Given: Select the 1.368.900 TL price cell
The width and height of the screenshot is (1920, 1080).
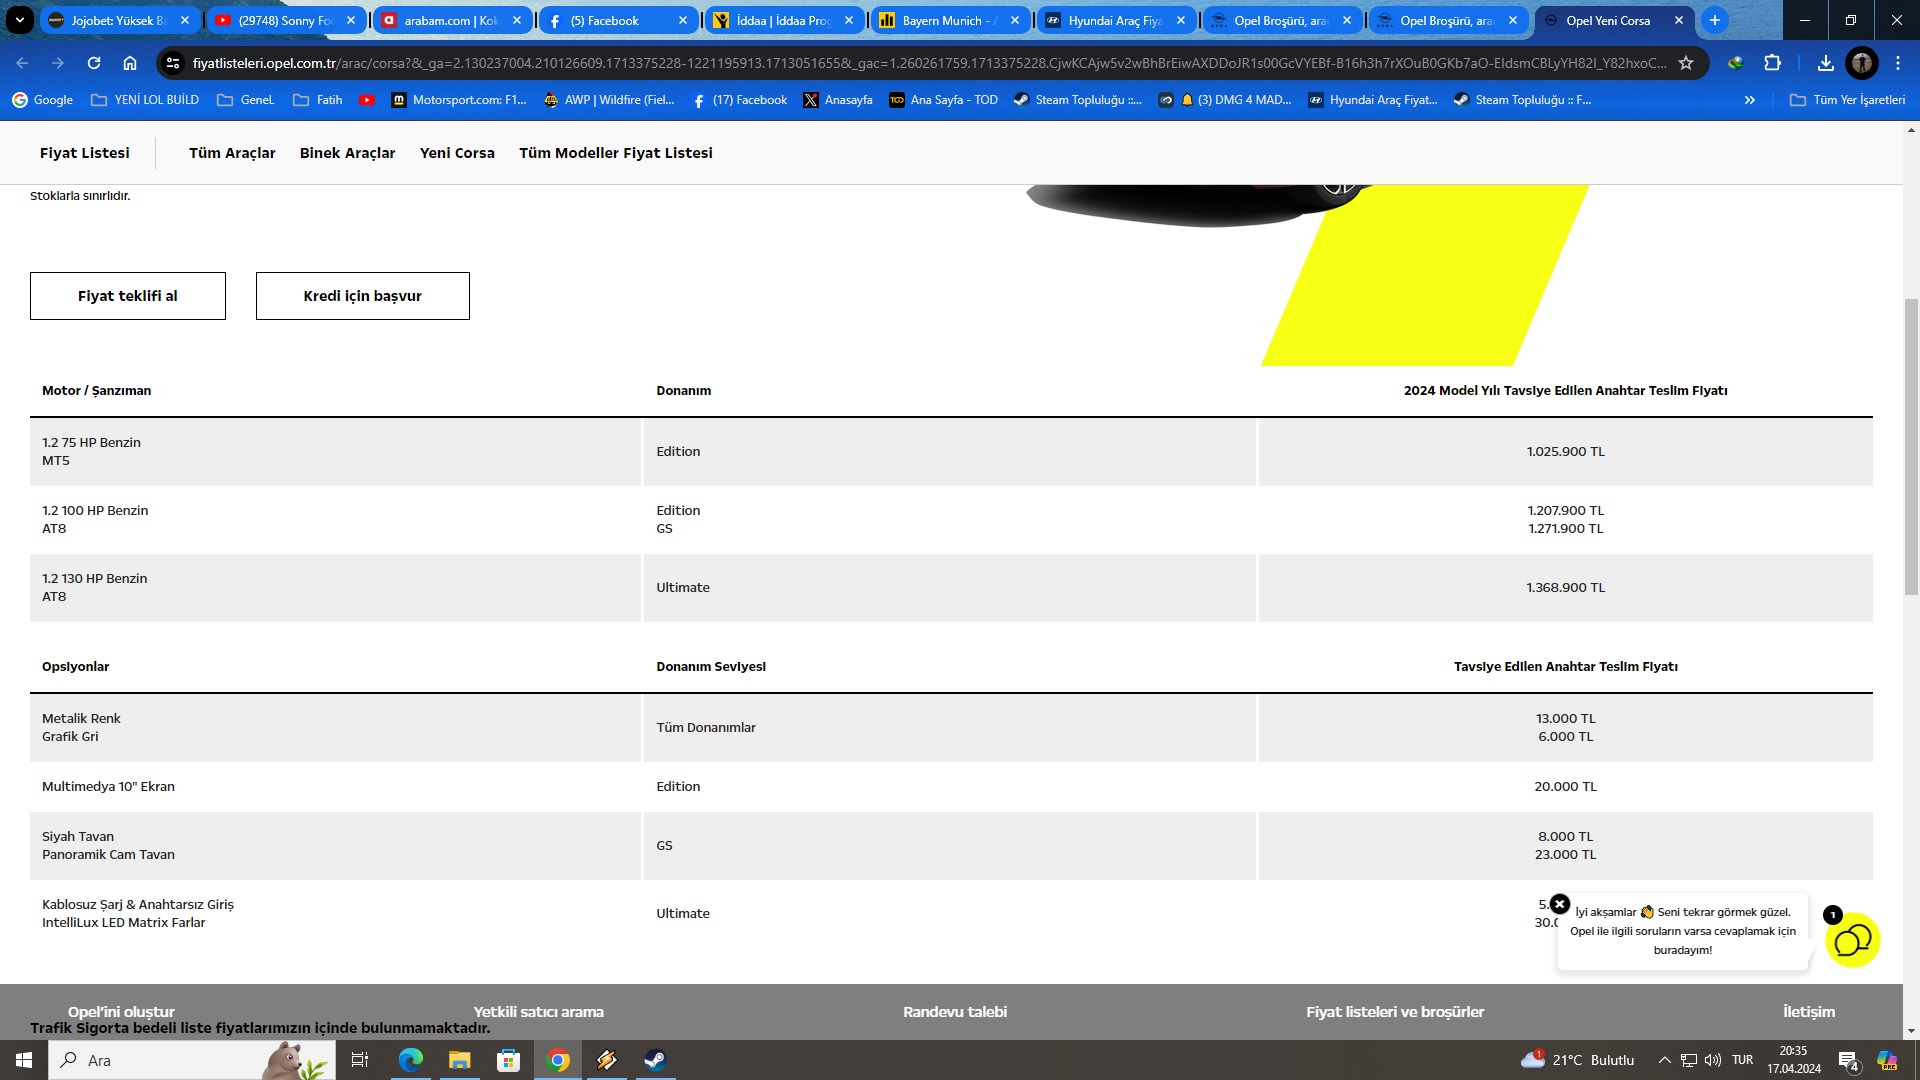Looking at the screenshot, I should (1565, 588).
